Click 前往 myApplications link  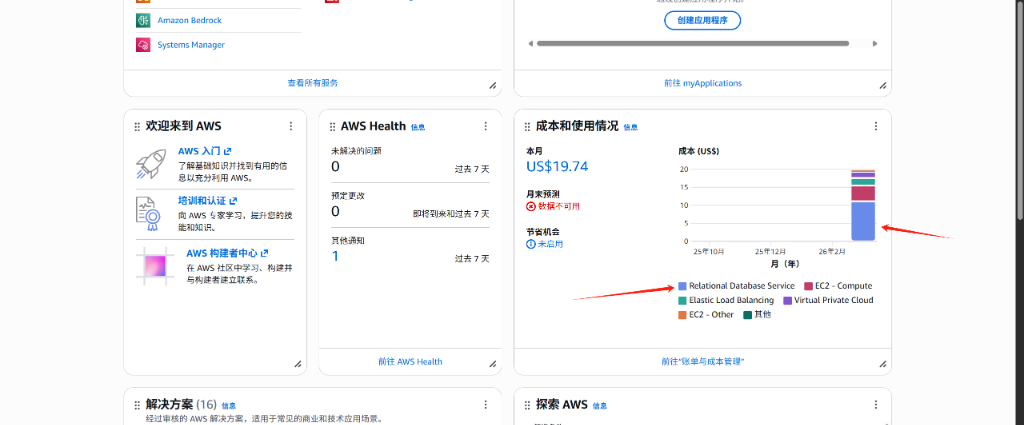(x=703, y=83)
